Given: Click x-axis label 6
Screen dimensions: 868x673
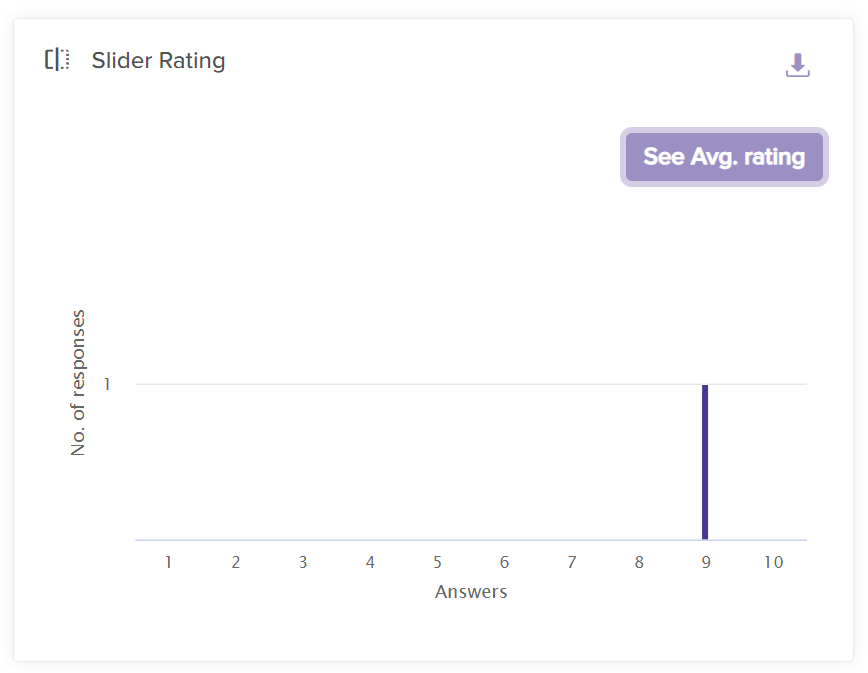Looking at the screenshot, I should click(x=504, y=562).
